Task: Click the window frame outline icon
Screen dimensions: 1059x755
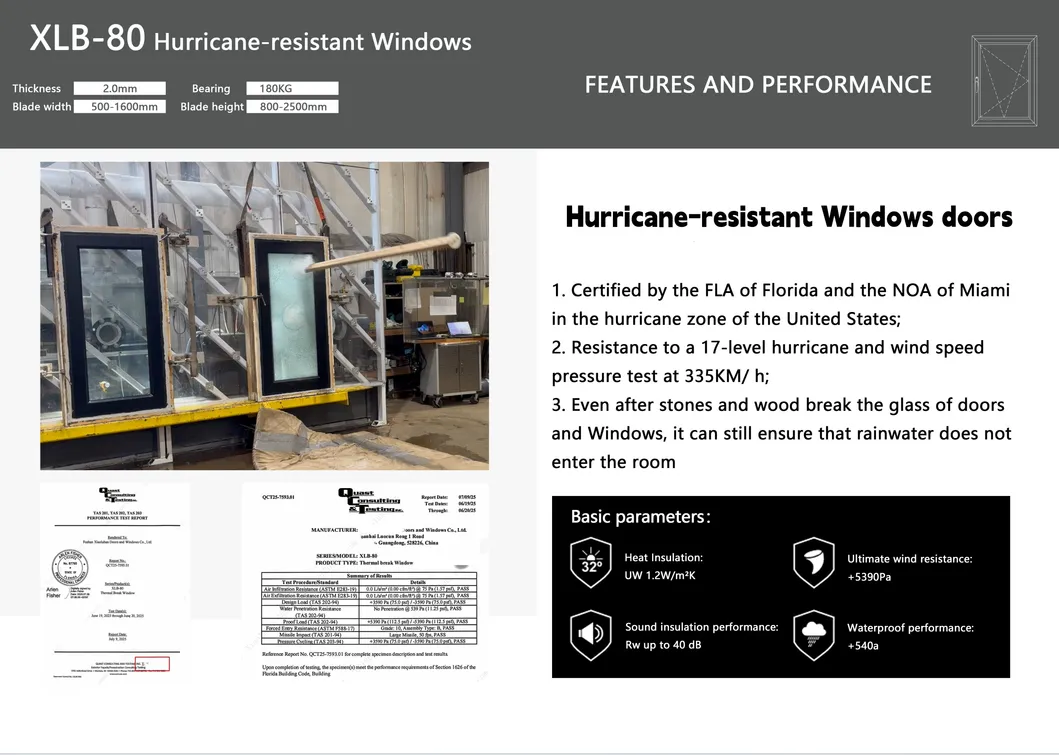Action: coord(1004,81)
